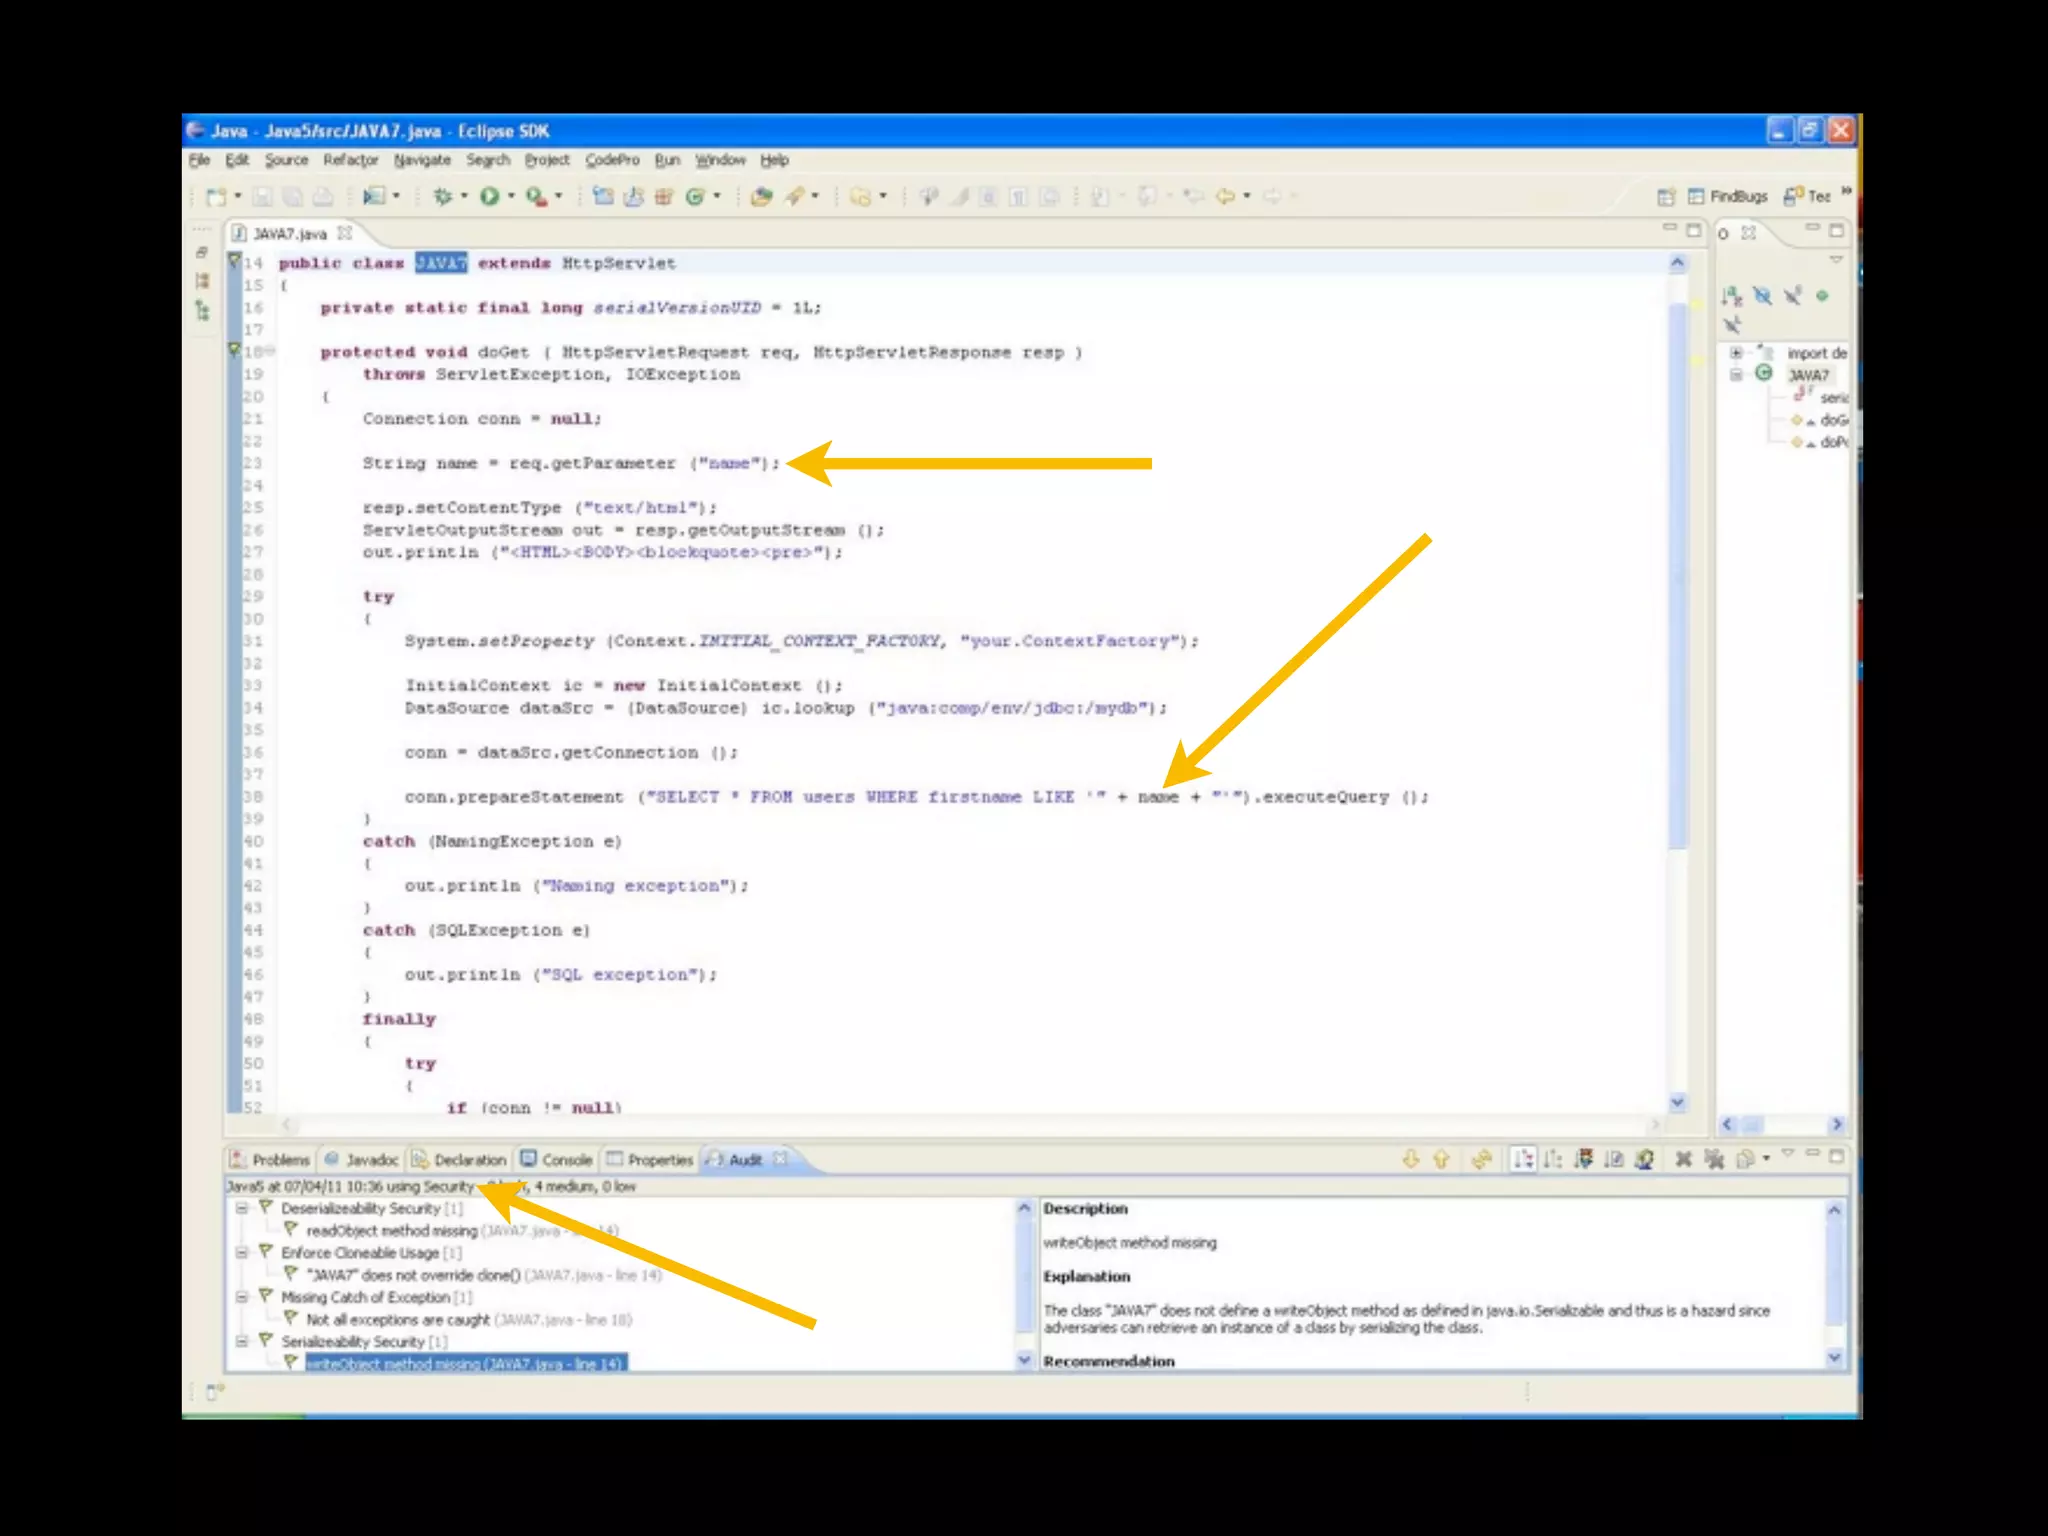Switch to the Problems tab
The image size is (2048, 1536).
270,1160
